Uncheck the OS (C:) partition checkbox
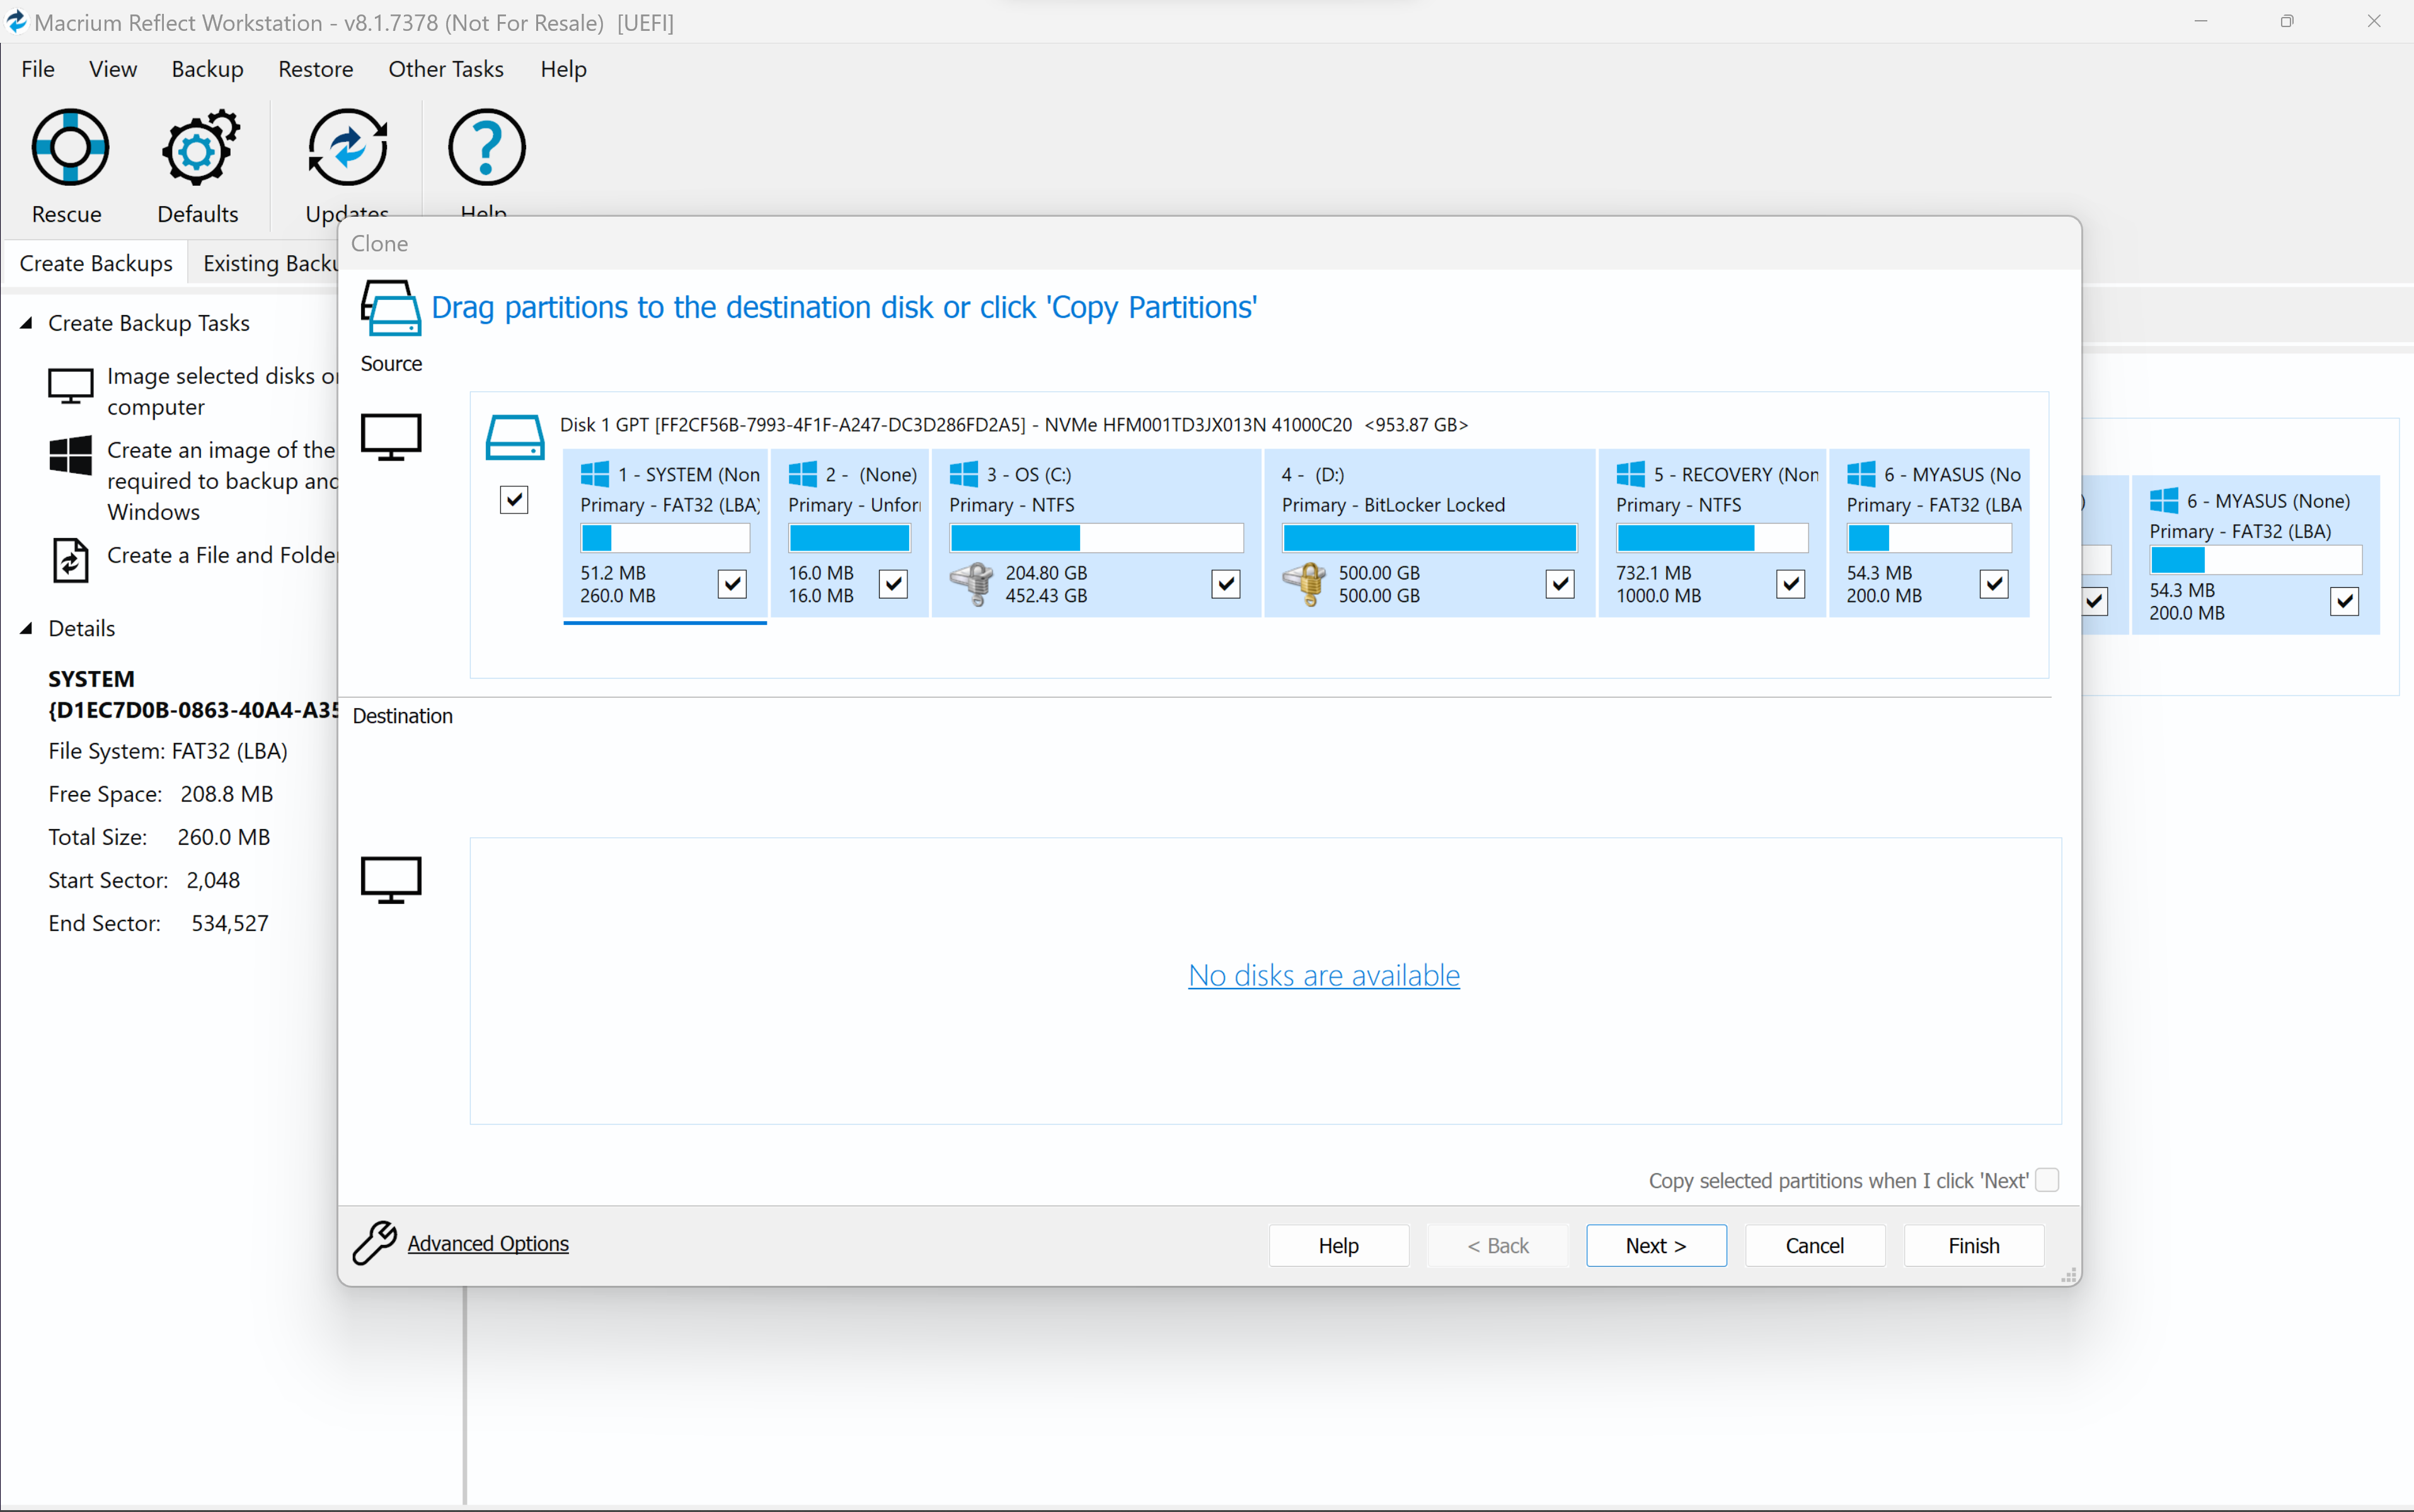The height and width of the screenshot is (1512, 2414). 1225,584
